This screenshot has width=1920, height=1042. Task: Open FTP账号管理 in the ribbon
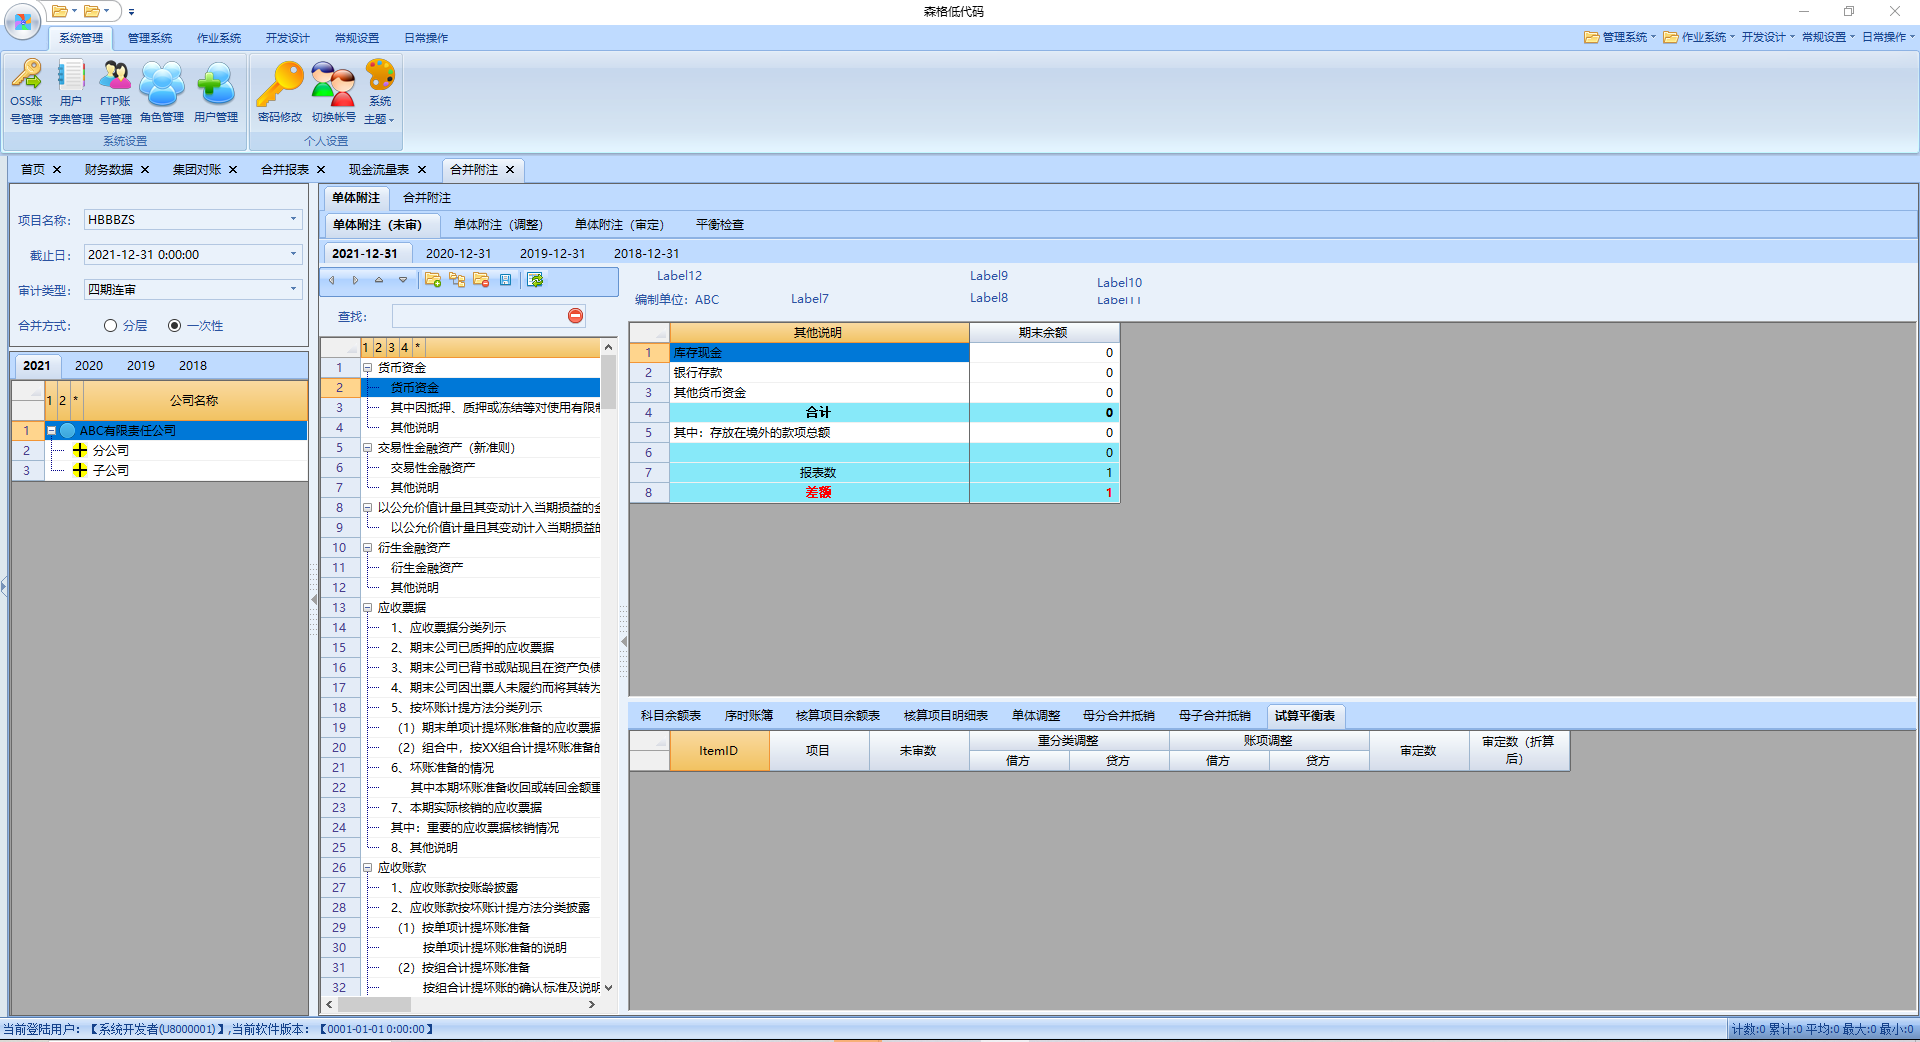(115, 92)
